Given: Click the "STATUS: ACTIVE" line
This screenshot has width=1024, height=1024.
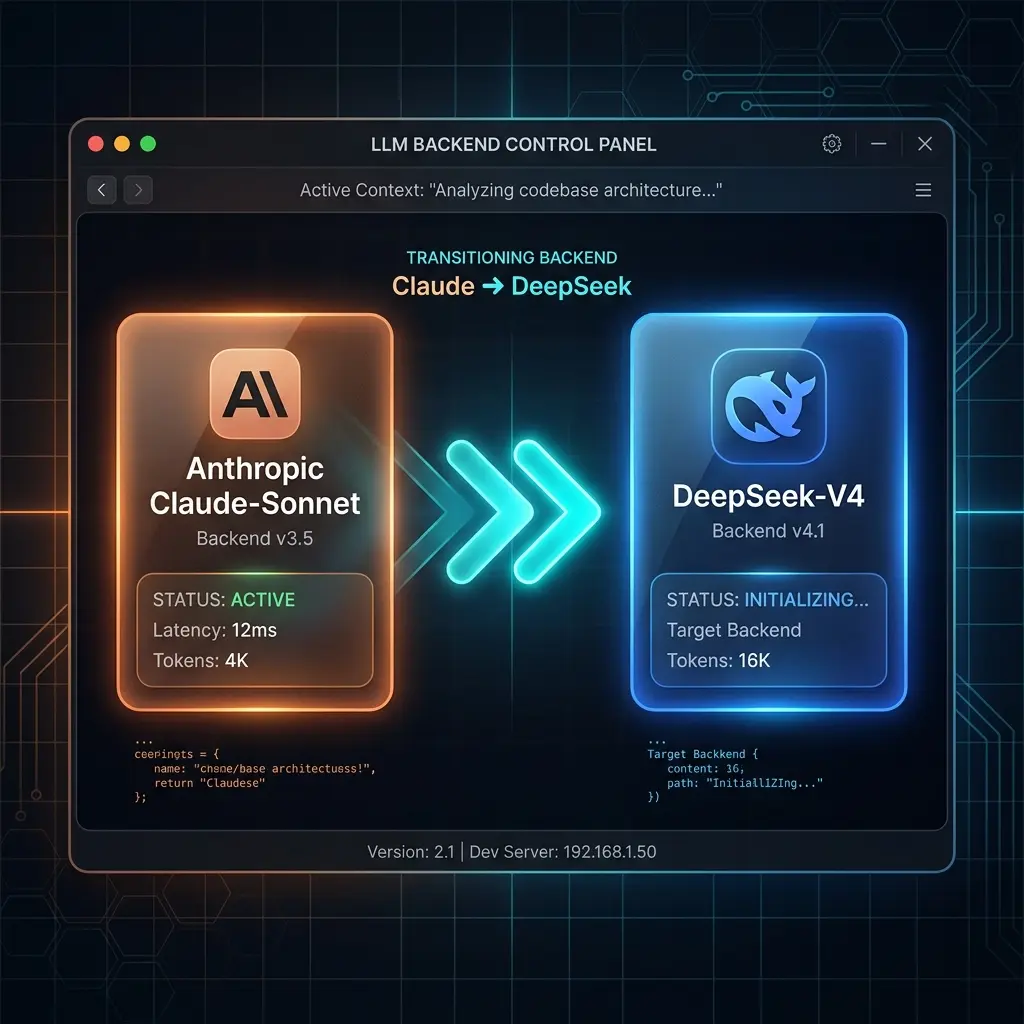Looking at the screenshot, I should 224,600.
